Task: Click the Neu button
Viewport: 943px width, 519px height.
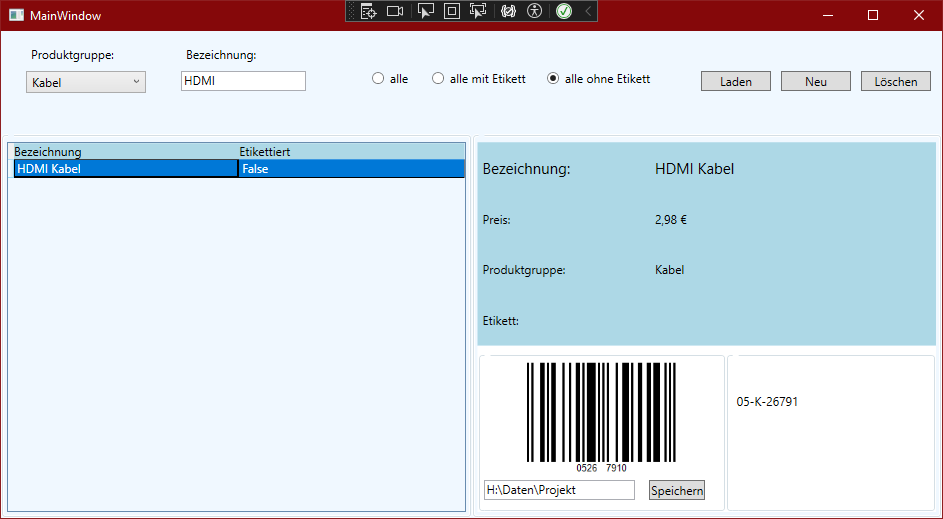Action: (x=816, y=82)
